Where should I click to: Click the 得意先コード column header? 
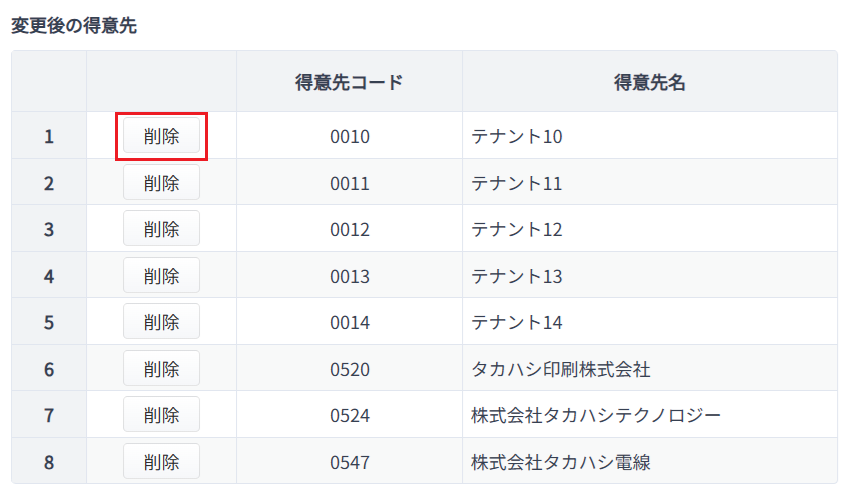tap(349, 82)
